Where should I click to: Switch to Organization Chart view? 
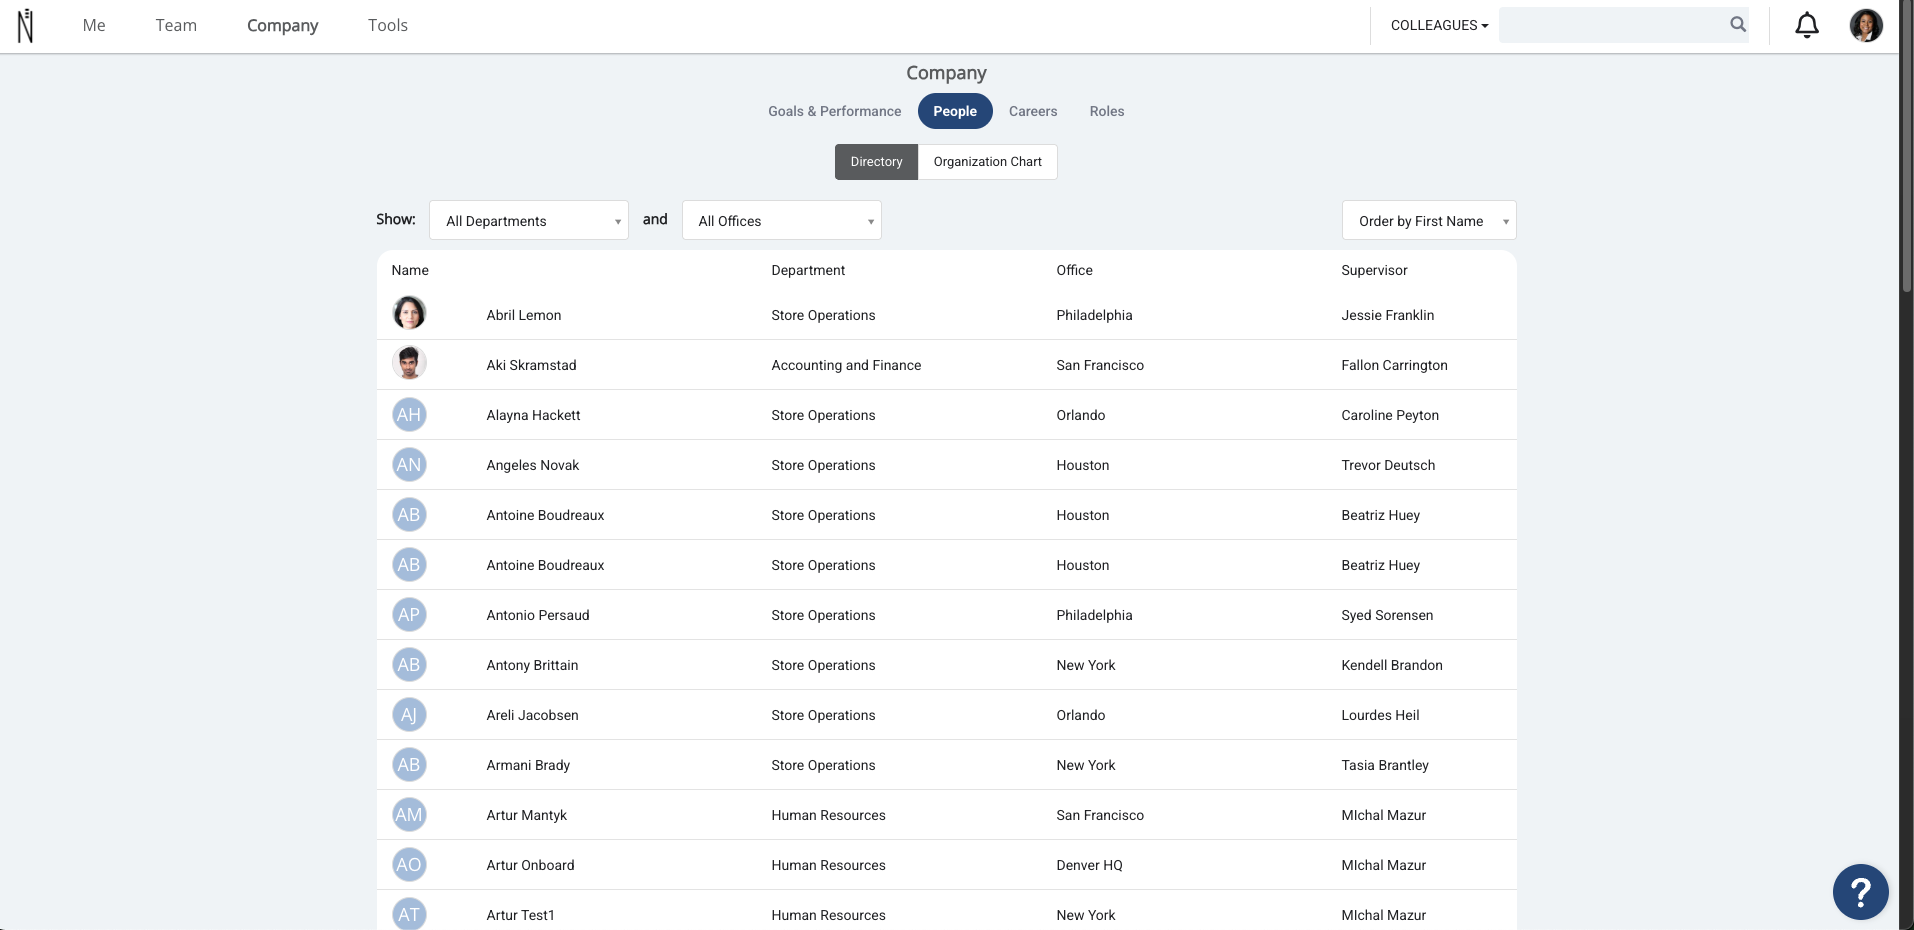pyautogui.click(x=987, y=162)
